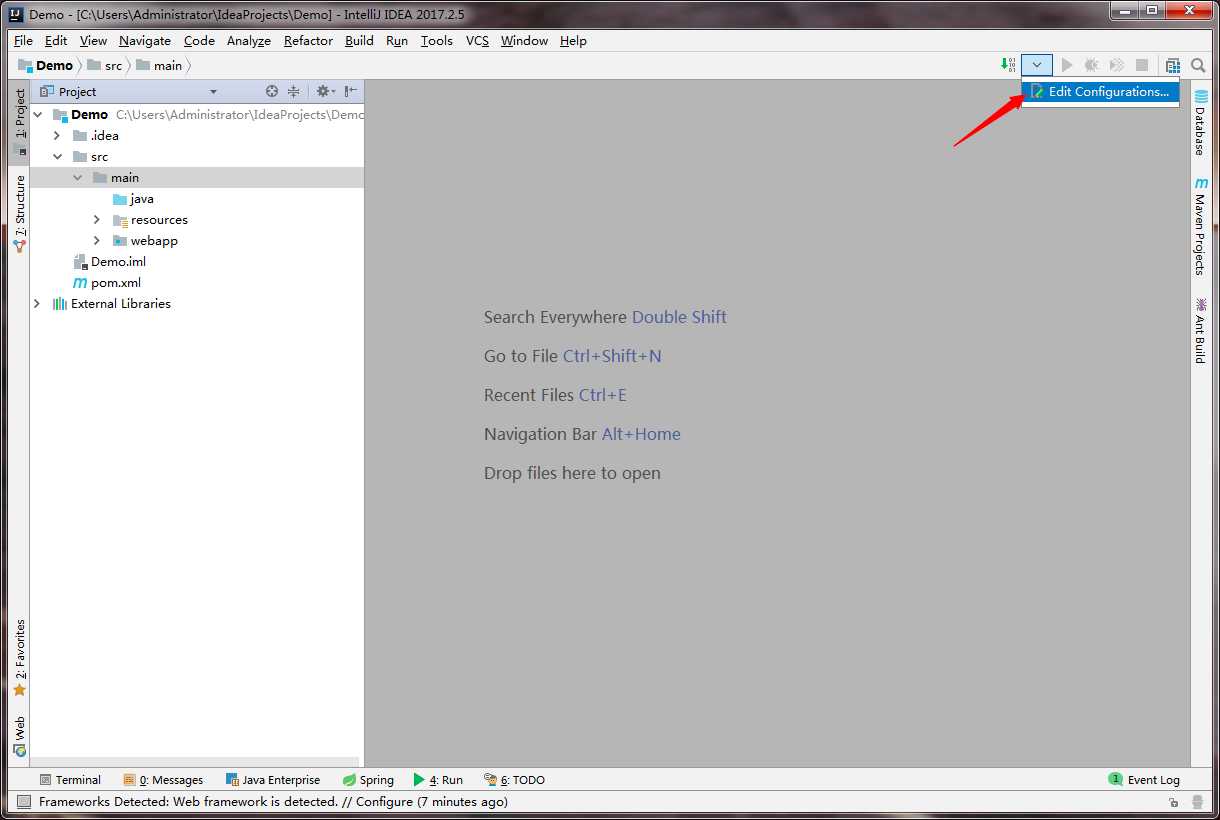Open the 2: Favorites side tab
The height and width of the screenshot is (820, 1220).
coord(20,657)
